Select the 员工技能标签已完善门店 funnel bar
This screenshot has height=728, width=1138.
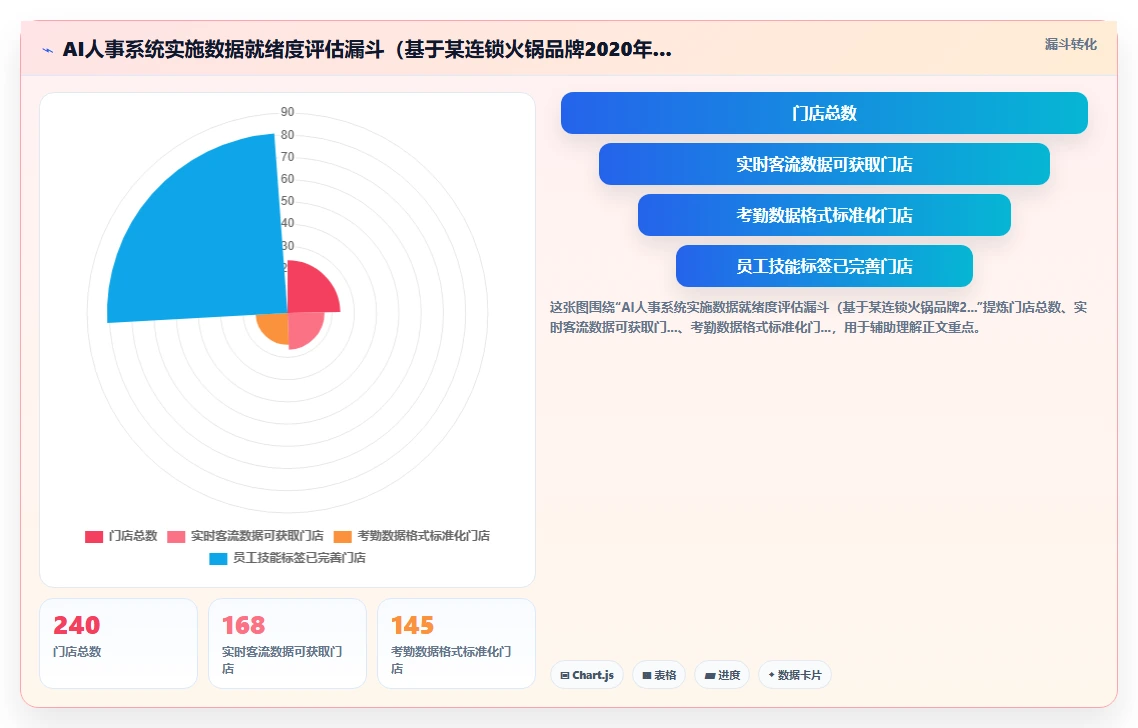pos(824,266)
